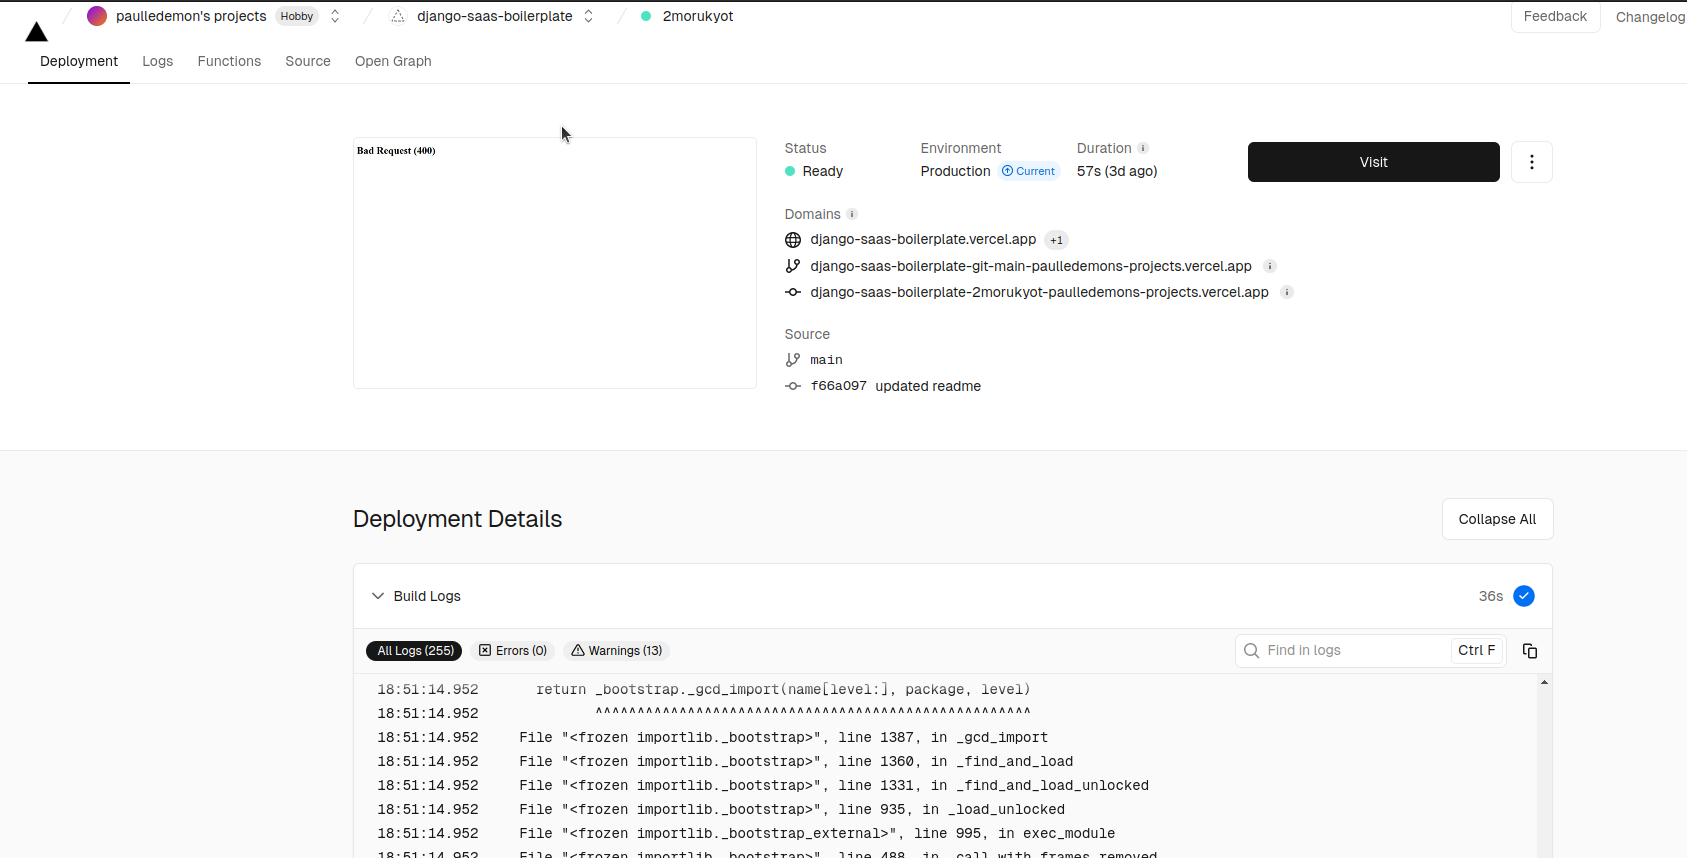
Task: Expand the team switcher chevrons
Action: (x=335, y=16)
